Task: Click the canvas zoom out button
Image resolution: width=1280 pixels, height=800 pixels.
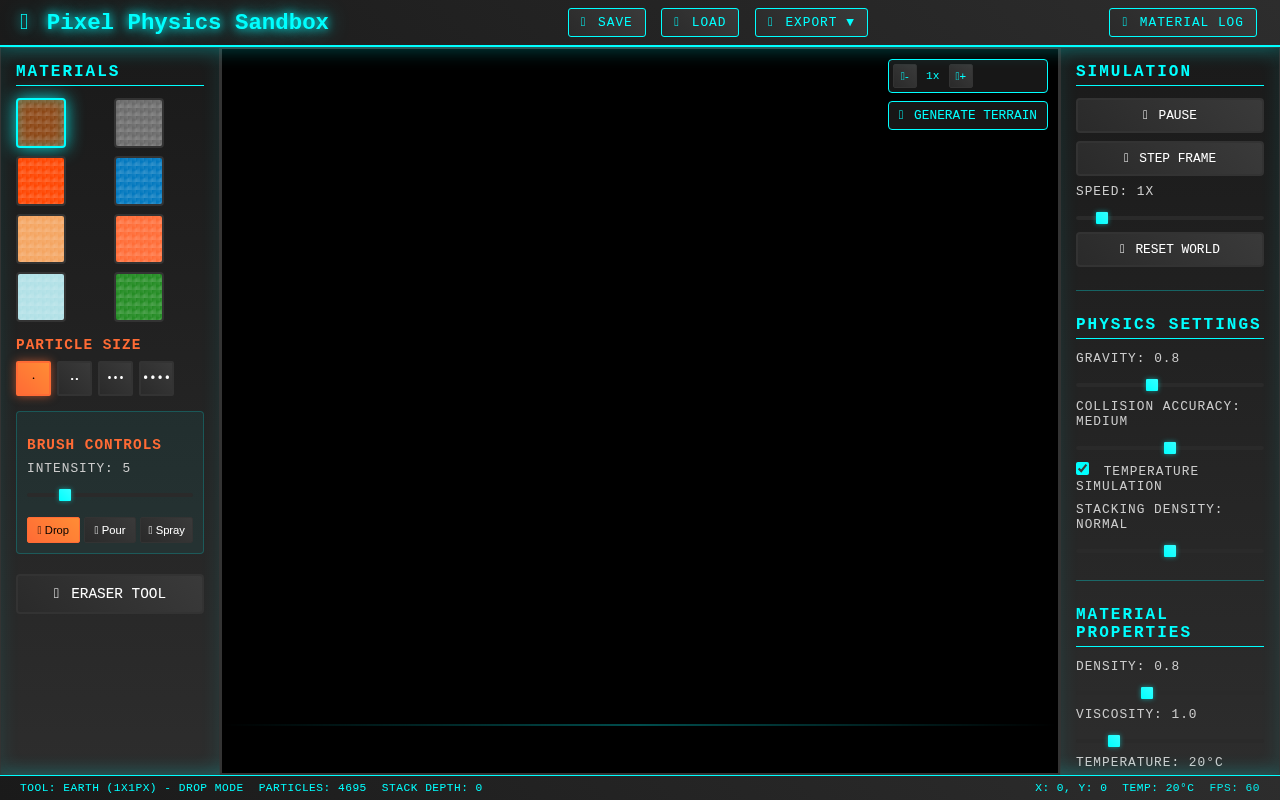Action: tap(905, 76)
